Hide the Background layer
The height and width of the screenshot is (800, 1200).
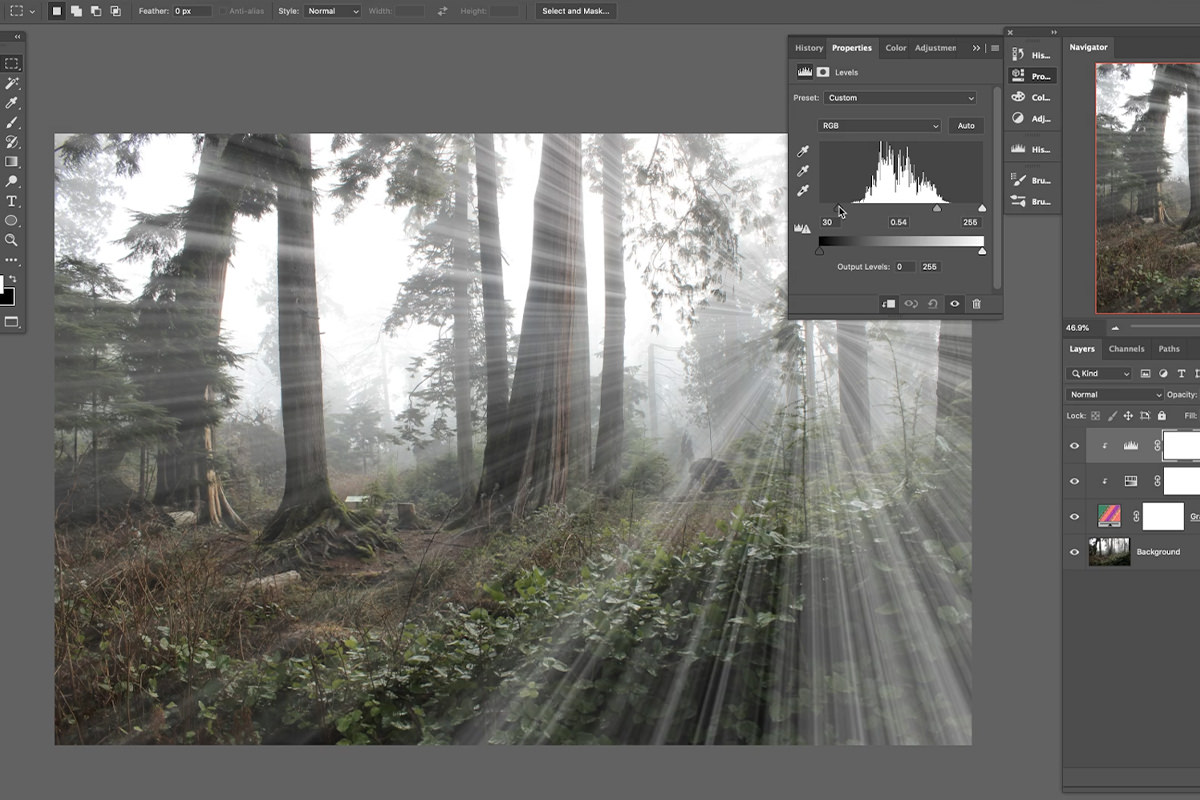point(1074,551)
